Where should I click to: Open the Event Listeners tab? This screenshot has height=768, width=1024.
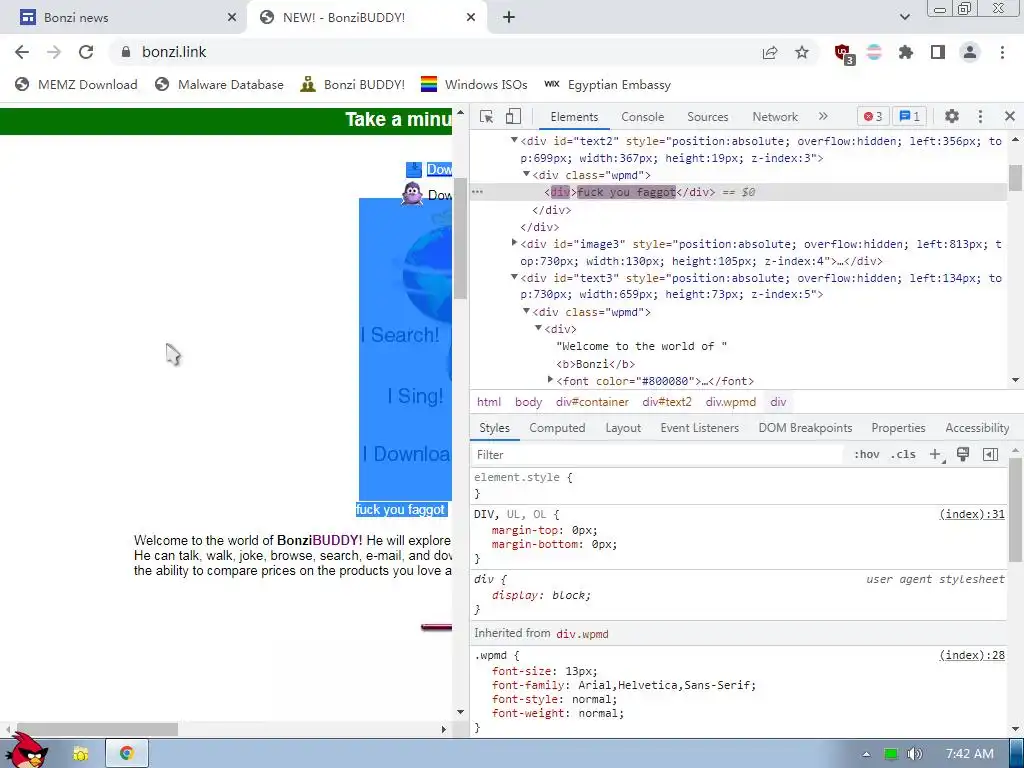[x=699, y=428]
